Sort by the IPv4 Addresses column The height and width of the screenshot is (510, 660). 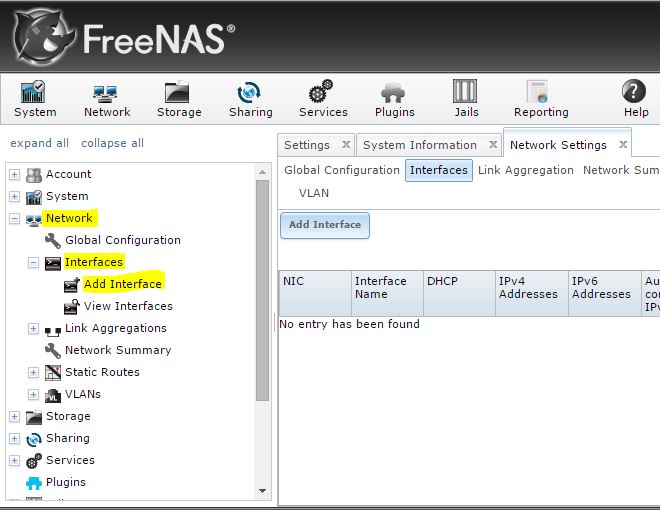point(532,293)
